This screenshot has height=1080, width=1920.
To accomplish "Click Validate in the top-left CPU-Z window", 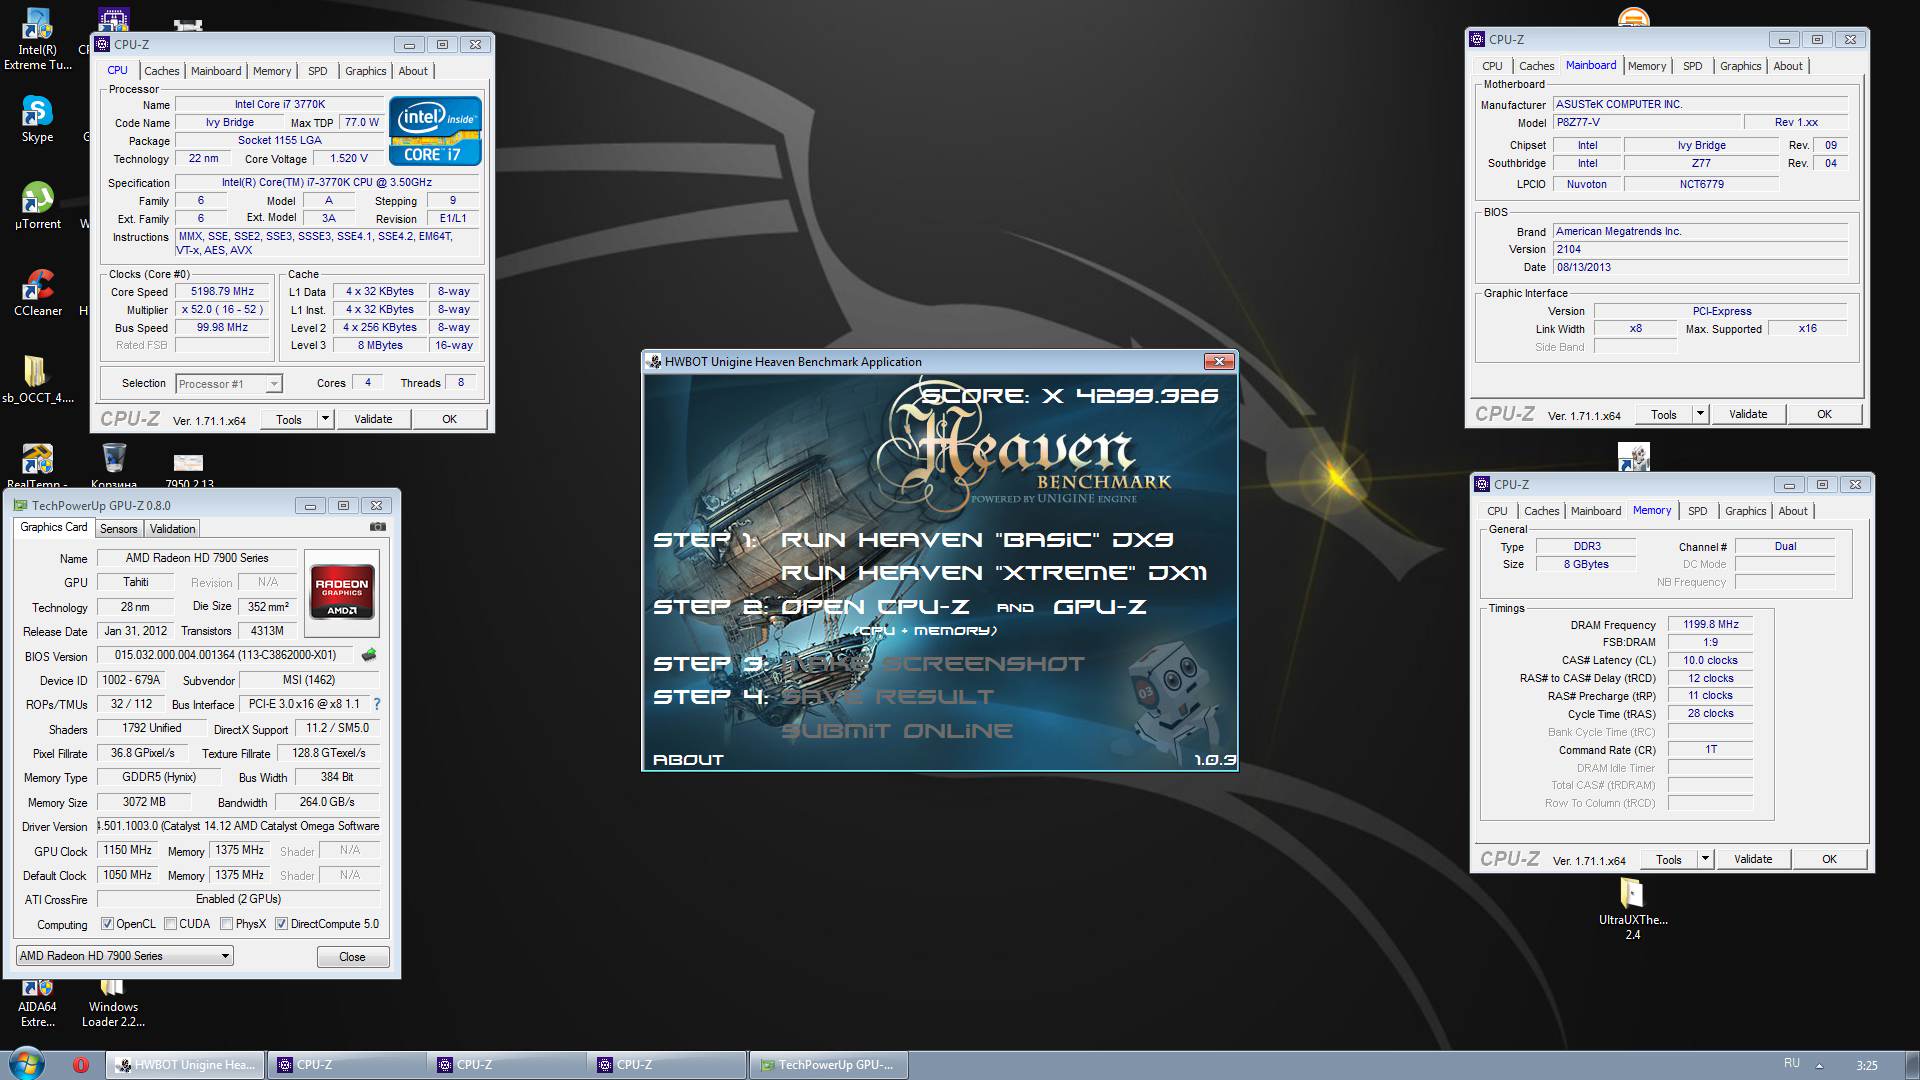I will pyautogui.click(x=373, y=419).
